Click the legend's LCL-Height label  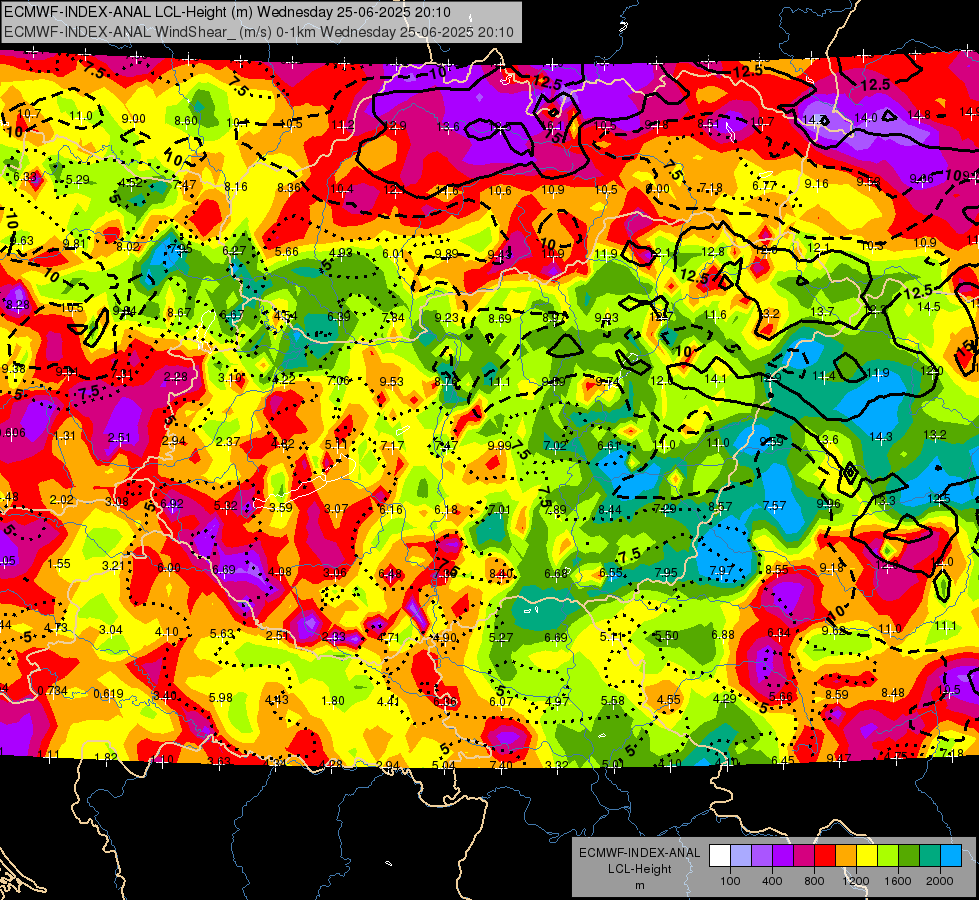(x=639, y=869)
